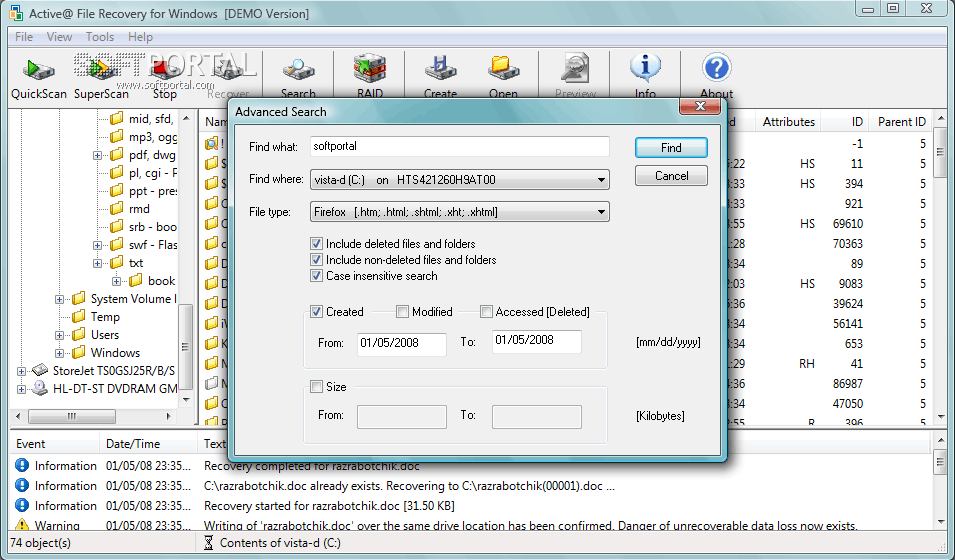This screenshot has width=955, height=560.
Task: Click the Cancel button in Advanced Search
Action: (671, 175)
